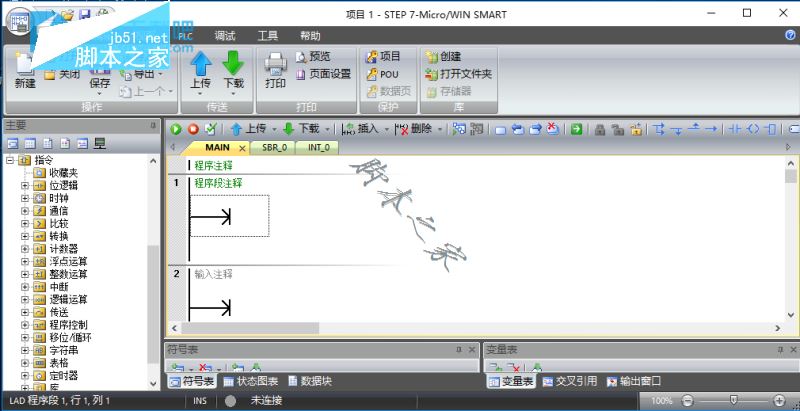Click the pause program status icon

[477, 129]
